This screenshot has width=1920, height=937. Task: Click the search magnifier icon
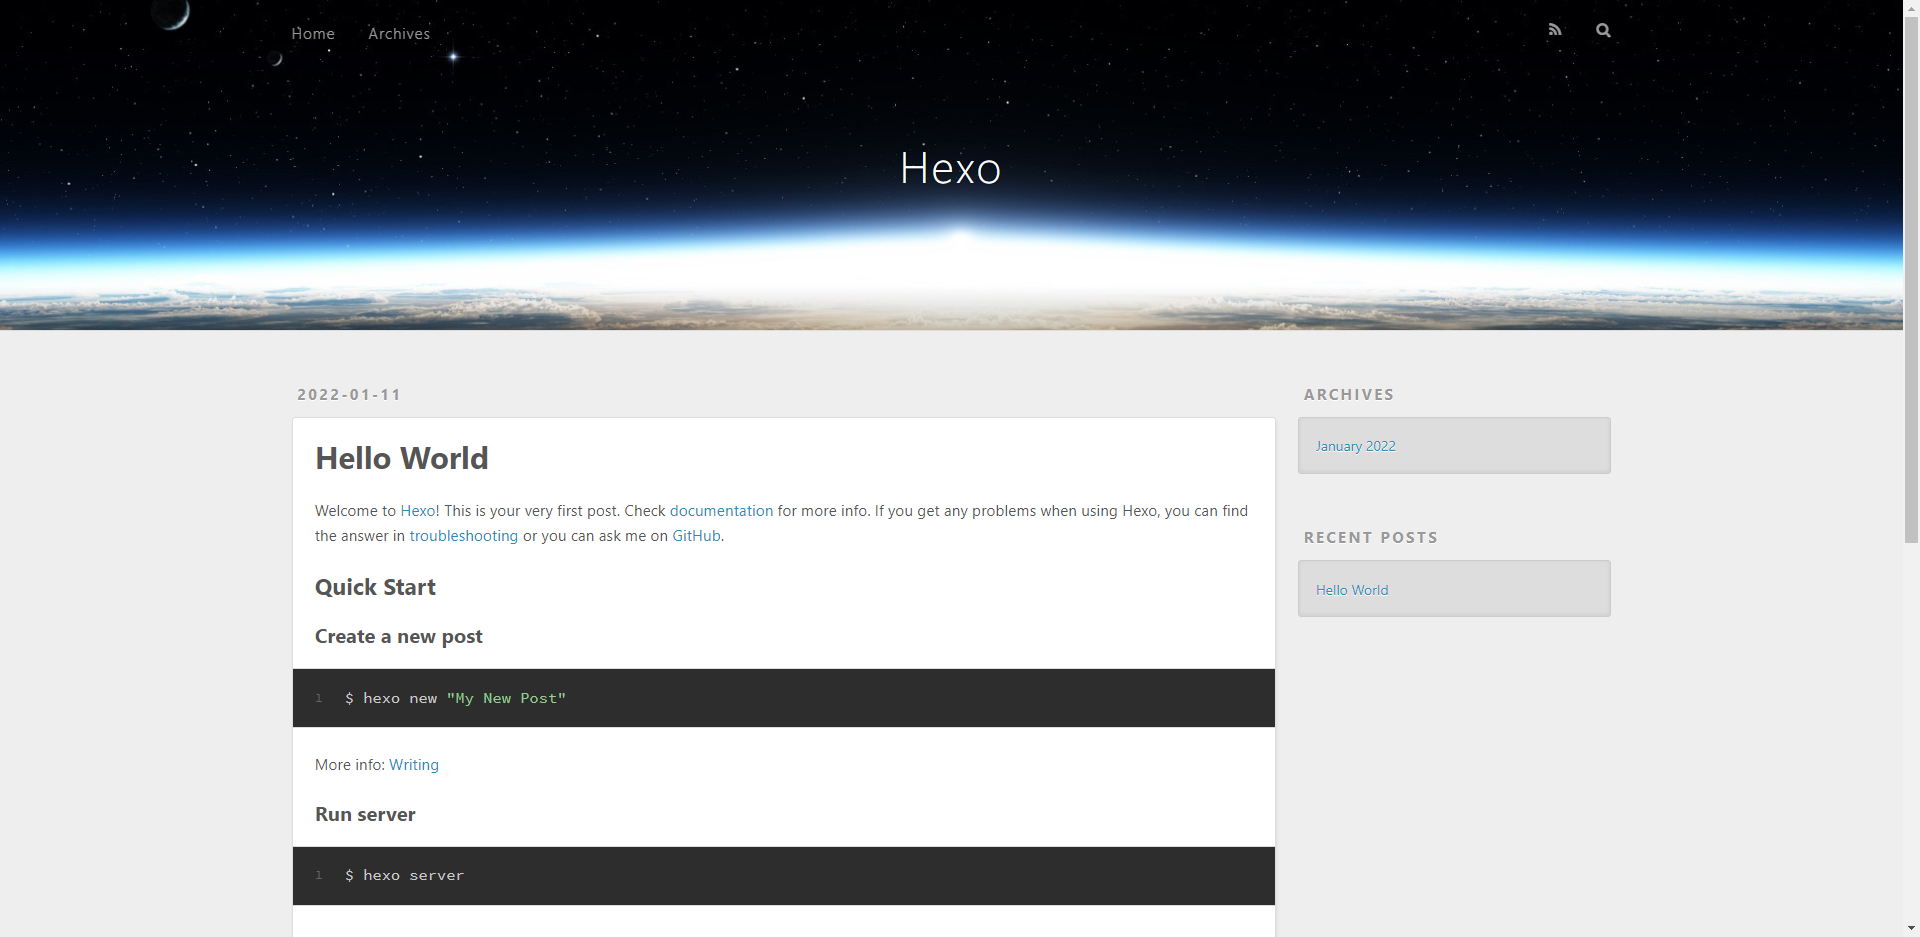click(1603, 30)
